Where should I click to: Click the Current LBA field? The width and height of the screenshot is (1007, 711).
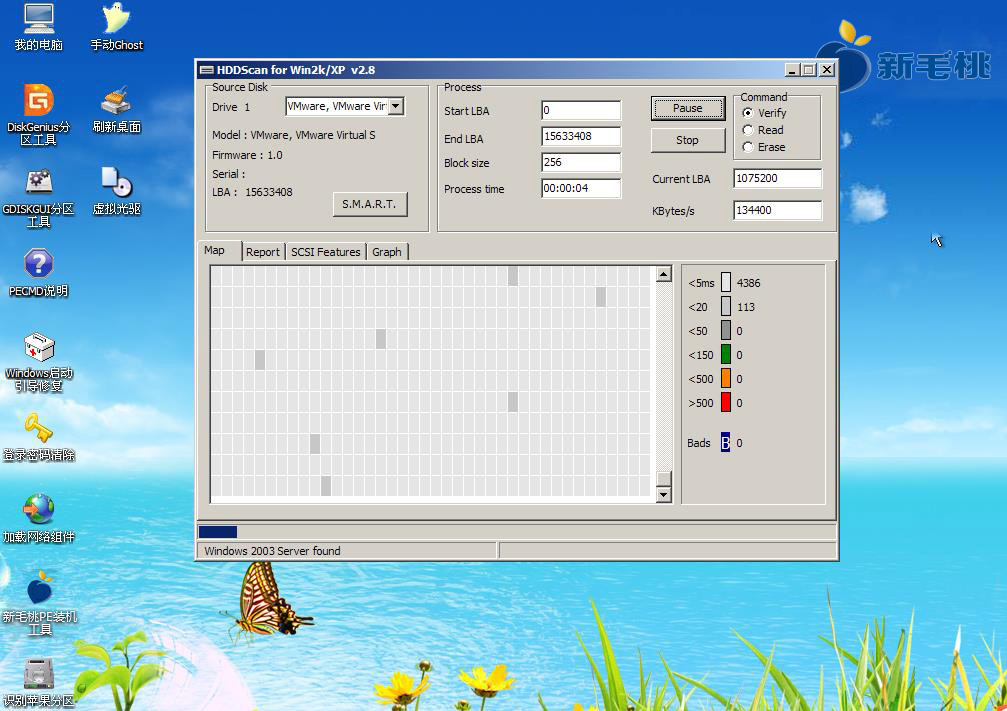click(x=777, y=178)
